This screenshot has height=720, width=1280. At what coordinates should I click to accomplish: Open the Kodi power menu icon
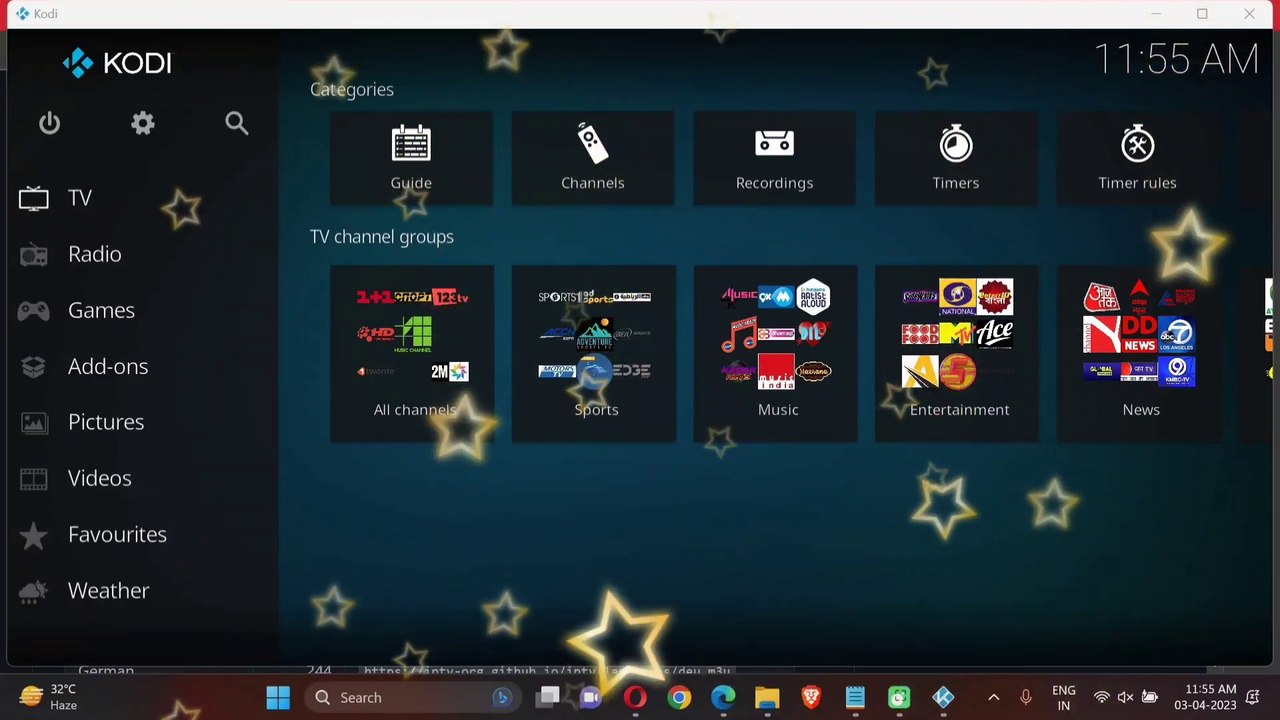49,123
